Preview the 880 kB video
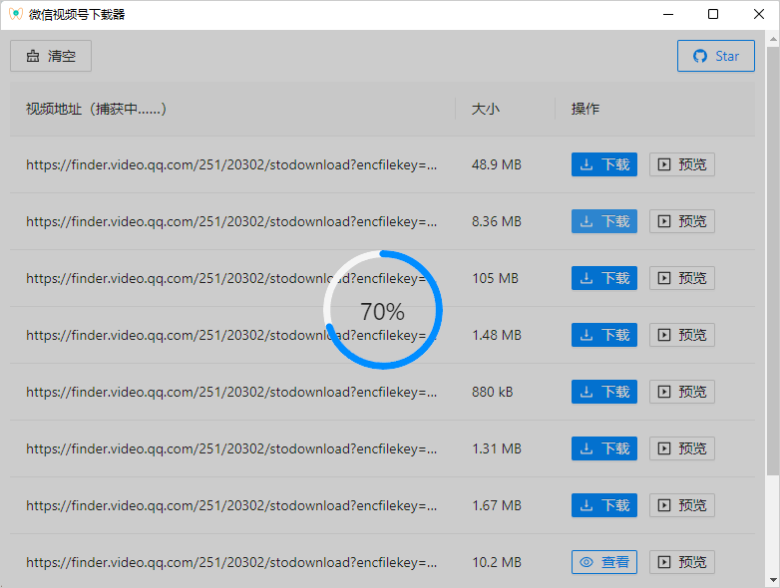 [682, 392]
